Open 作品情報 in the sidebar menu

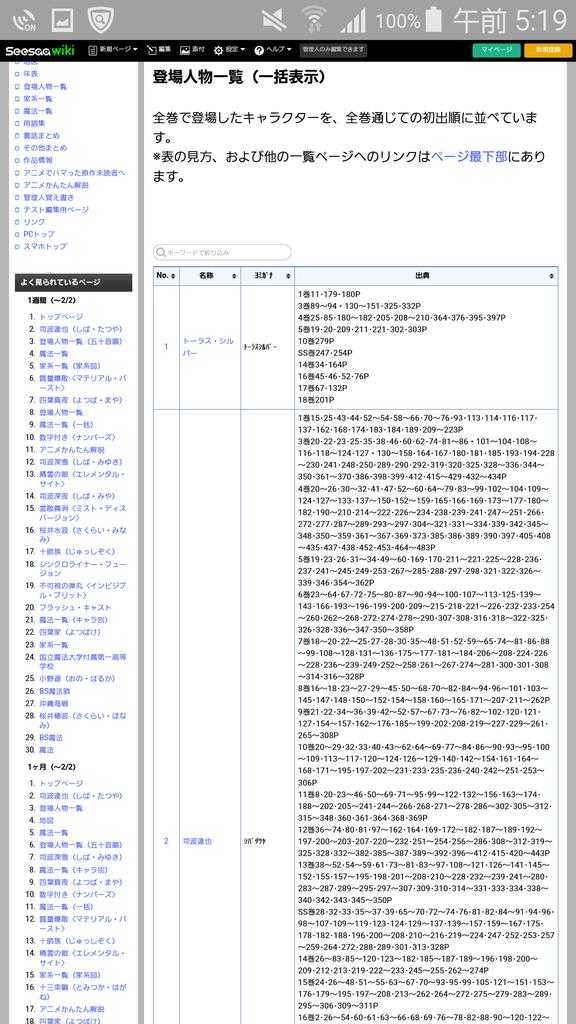click(x=38, y=161)
